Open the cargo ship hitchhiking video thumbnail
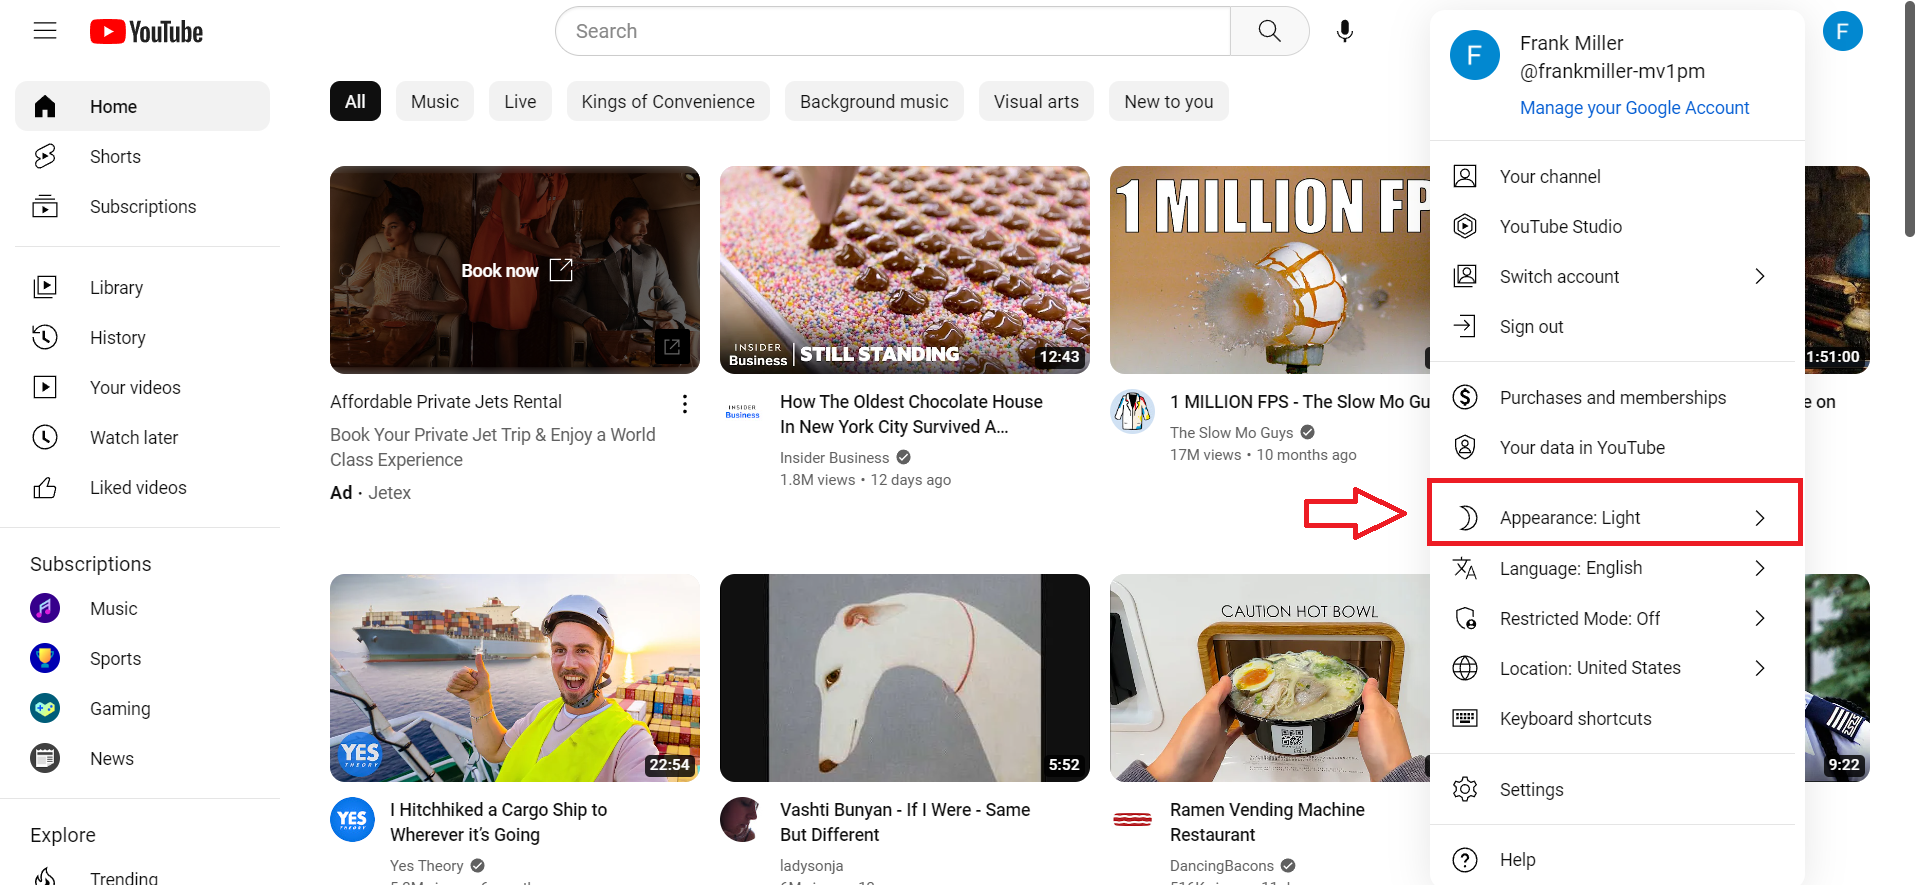Viewport: 1920px width, 885px height. tap(515, 678)
